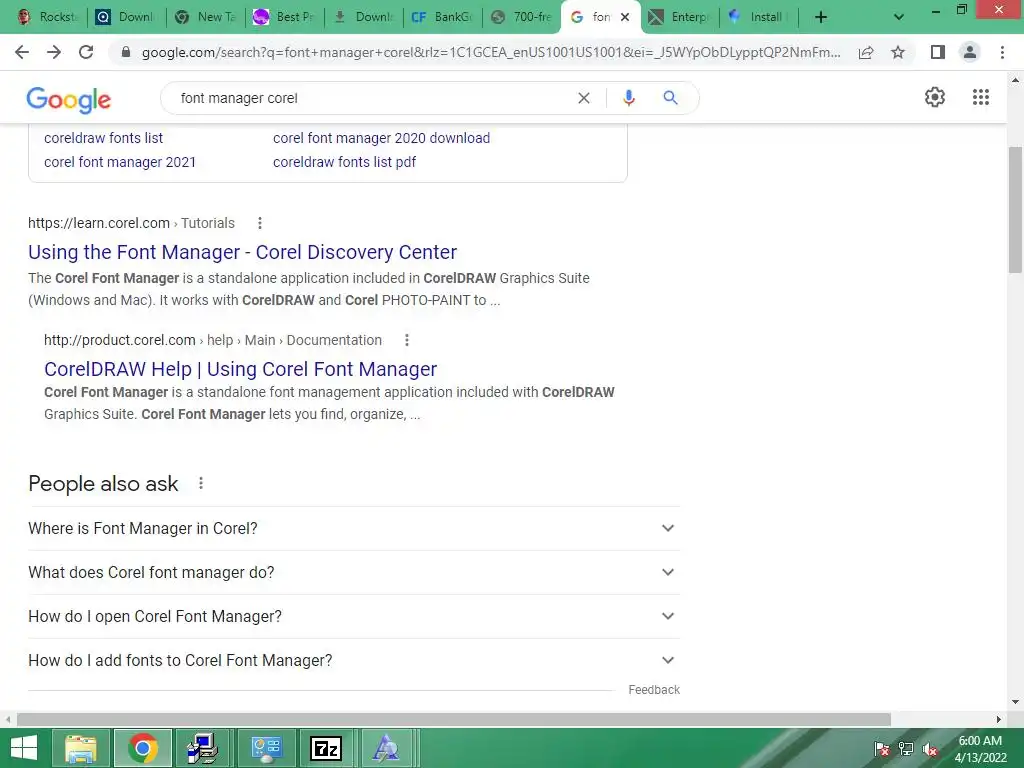Reload the current page

(86, 52)
